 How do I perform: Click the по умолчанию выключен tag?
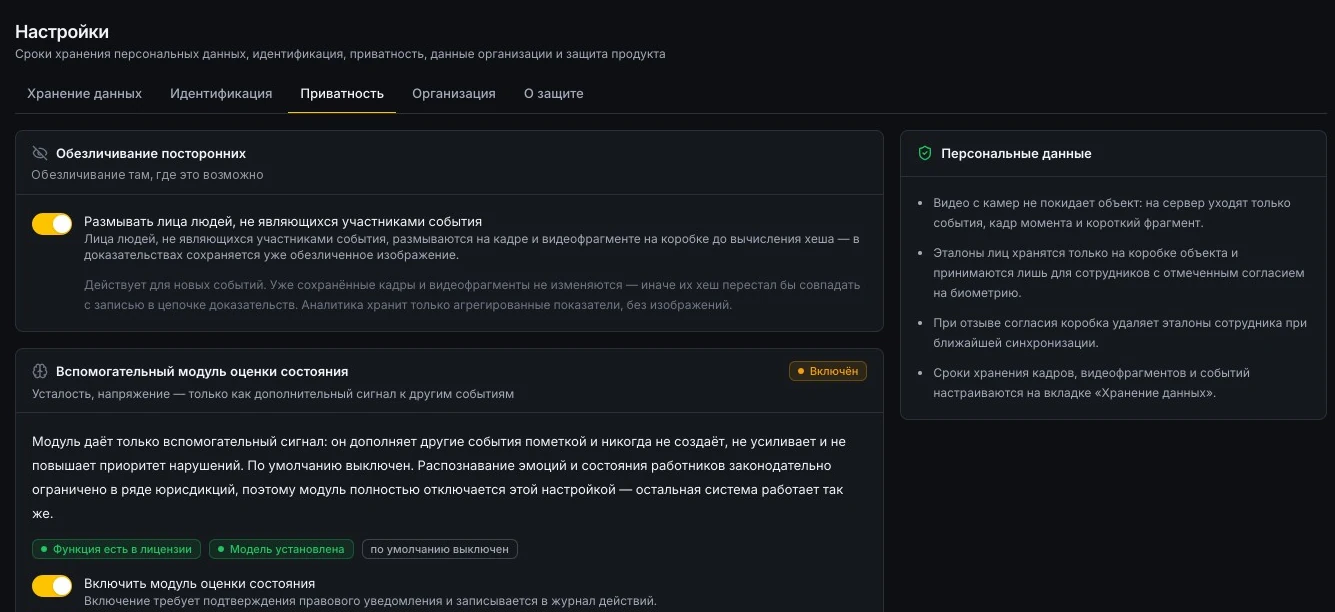pos(440,549)
